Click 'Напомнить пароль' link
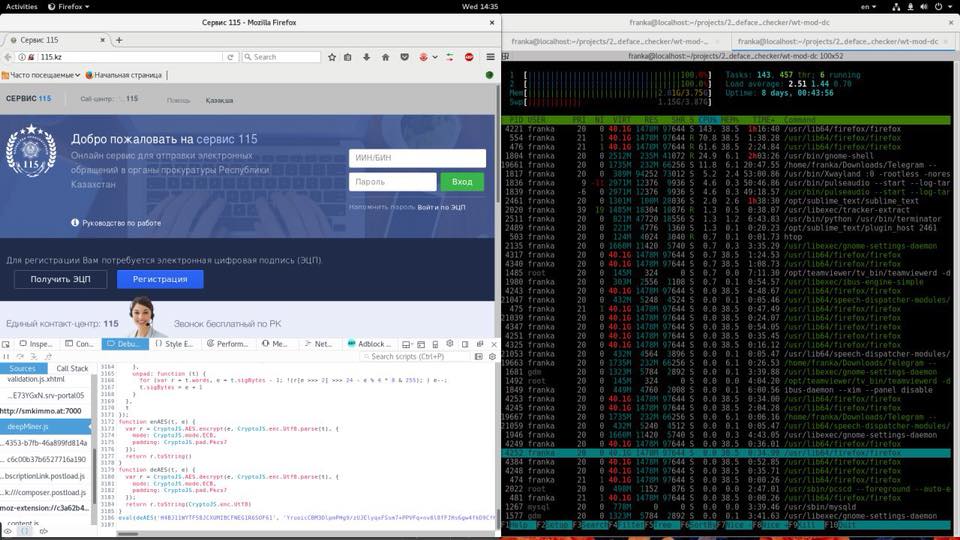Screen dimensions: 960x540 click(382, 207)
